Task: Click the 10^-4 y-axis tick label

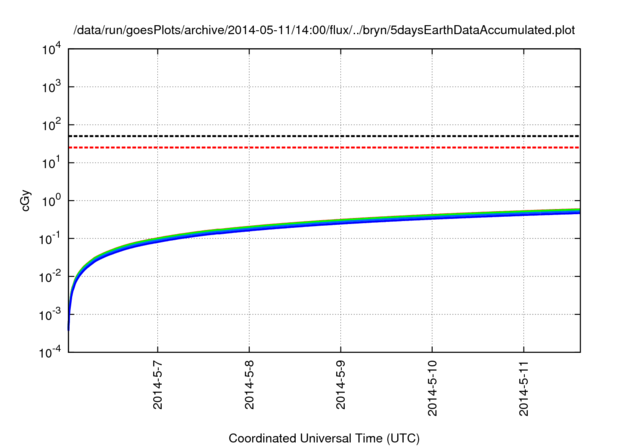Action: click(50, 352)
